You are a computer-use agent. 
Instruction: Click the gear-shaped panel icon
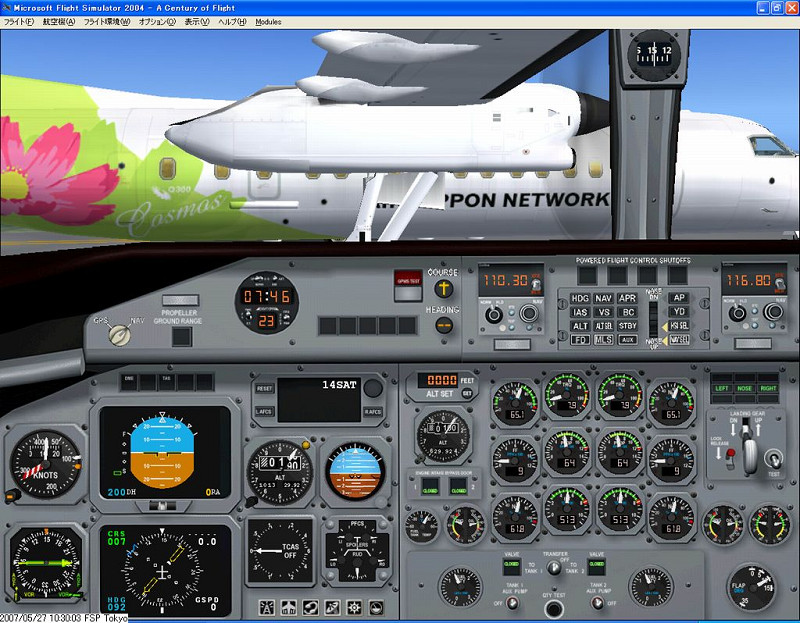tap(354, 607)
